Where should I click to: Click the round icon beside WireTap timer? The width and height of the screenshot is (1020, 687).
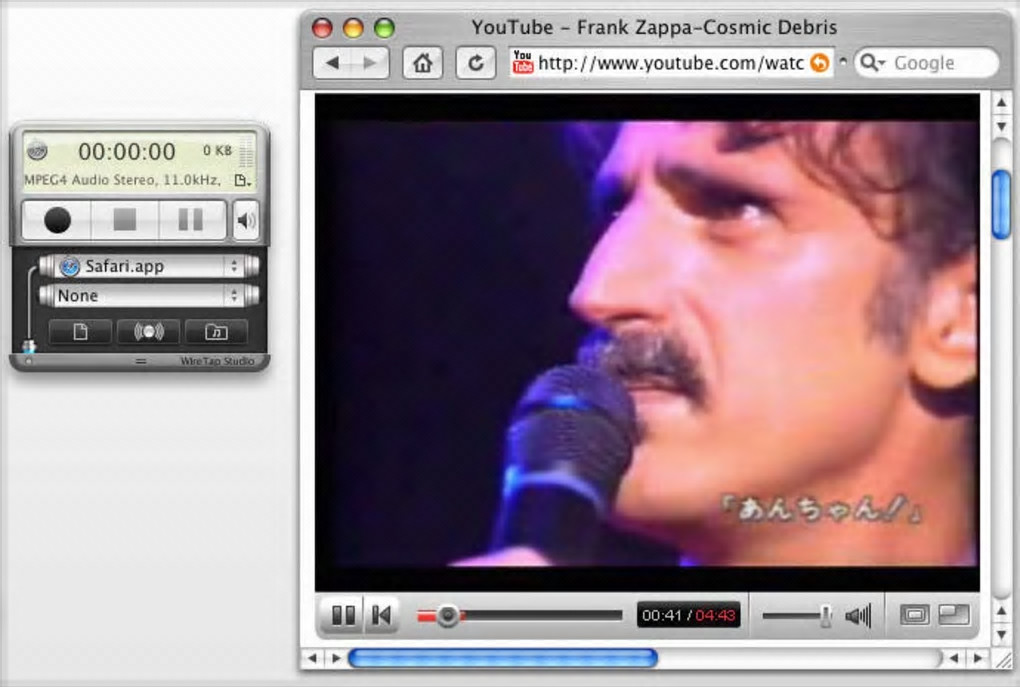[37, 150]
